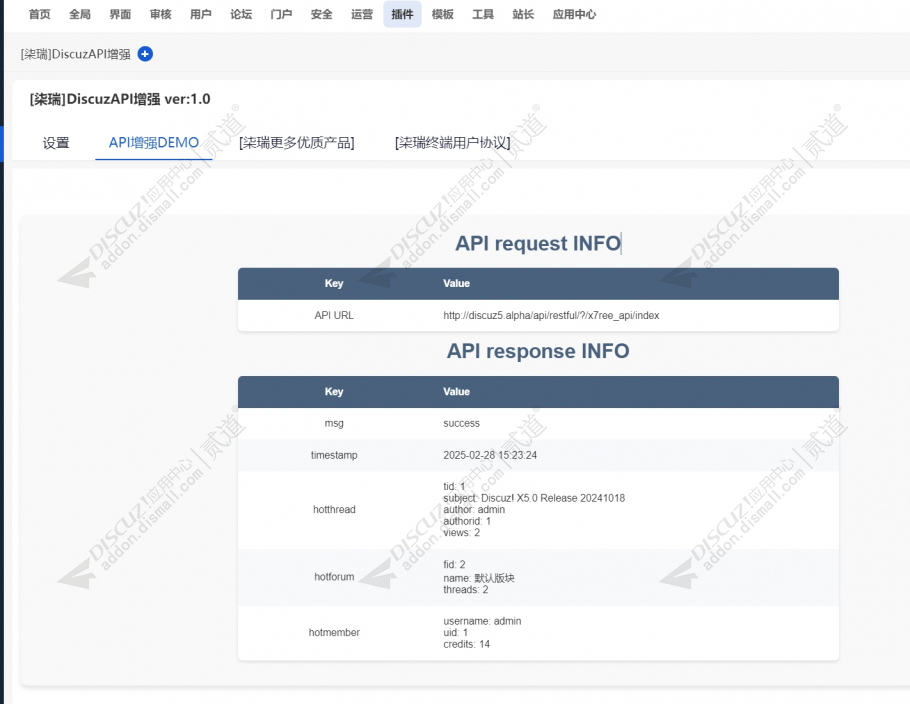Open the [柒瑞终端用户协议] tab
Image resolution: width=910 pixels, height=704 pixels.
point(453,143)
